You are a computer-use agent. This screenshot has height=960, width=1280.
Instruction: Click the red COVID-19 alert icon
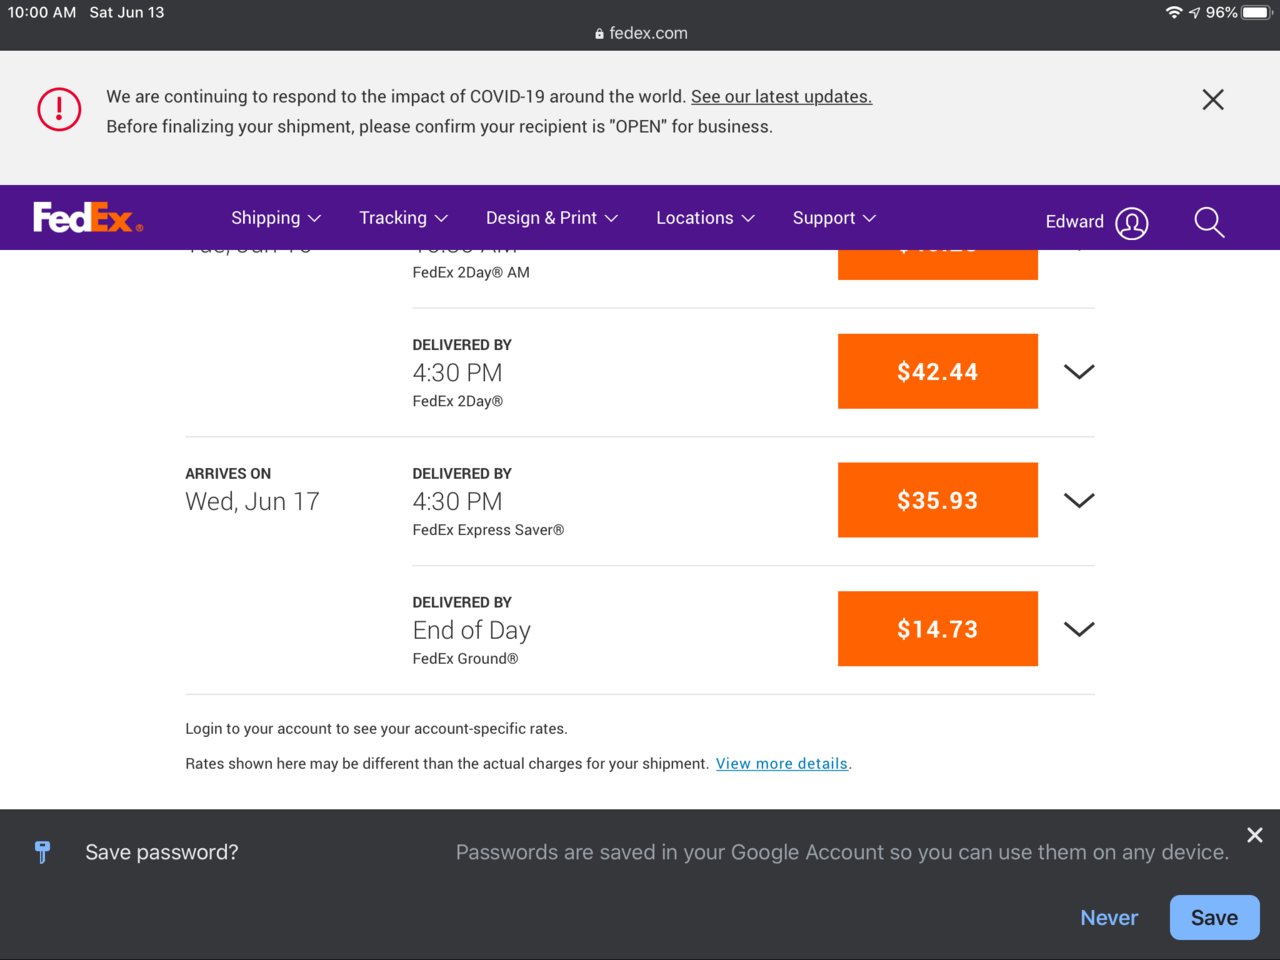[x=59, y=109]
